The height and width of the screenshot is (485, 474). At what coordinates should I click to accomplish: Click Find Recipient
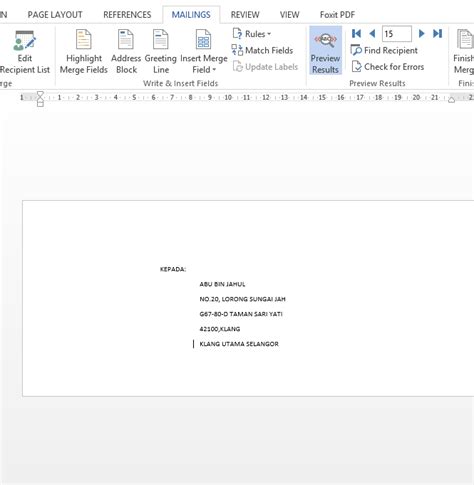tap(384, 50)
